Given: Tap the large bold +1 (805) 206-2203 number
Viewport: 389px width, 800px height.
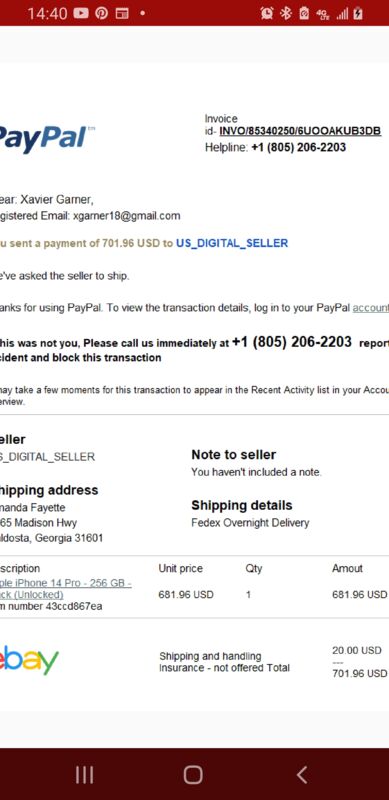Looking at the screenshot, I should pyautogui.click(x=291, y=341).
